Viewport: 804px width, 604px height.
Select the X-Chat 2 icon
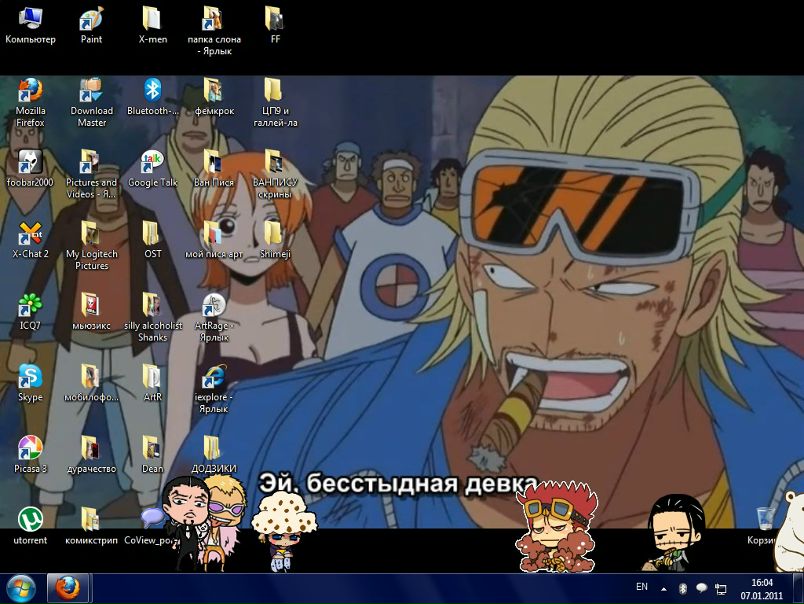[30, 235]
